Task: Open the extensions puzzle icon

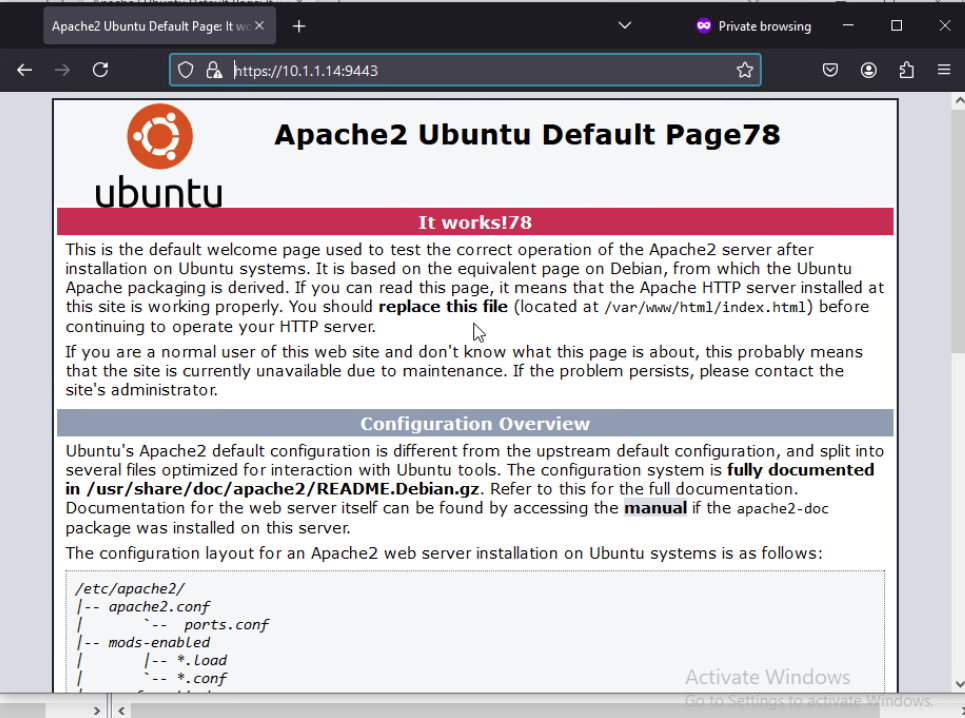Action: (x=907, y=70)
